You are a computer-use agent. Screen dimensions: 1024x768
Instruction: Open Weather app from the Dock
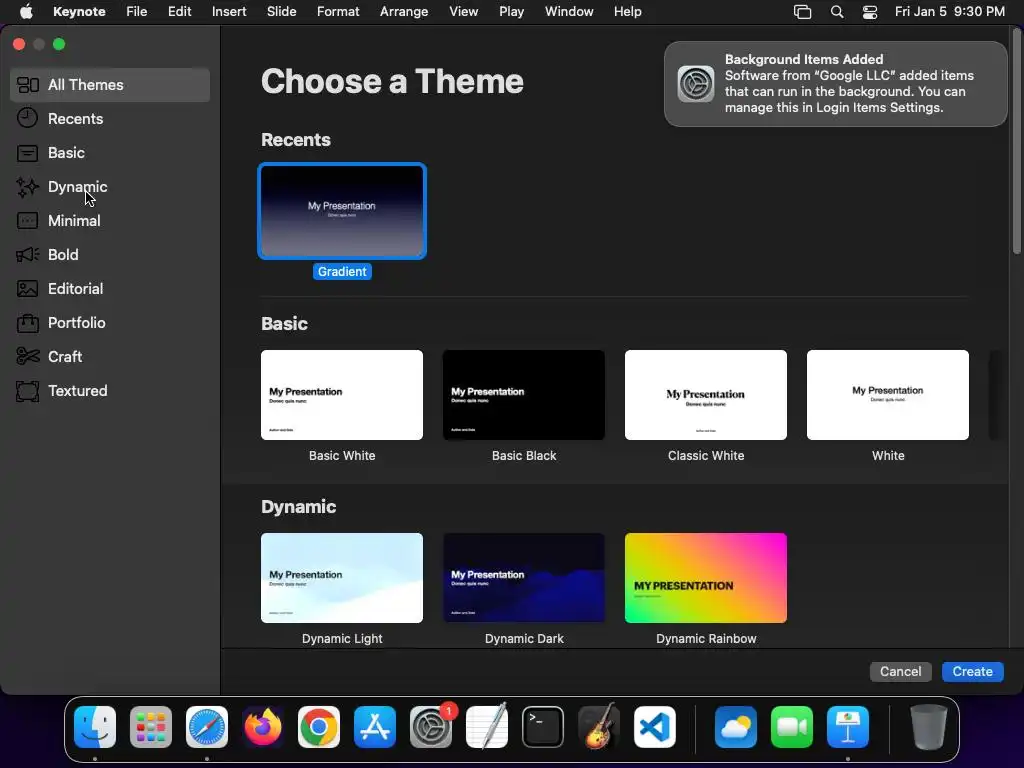pos(736,727)
